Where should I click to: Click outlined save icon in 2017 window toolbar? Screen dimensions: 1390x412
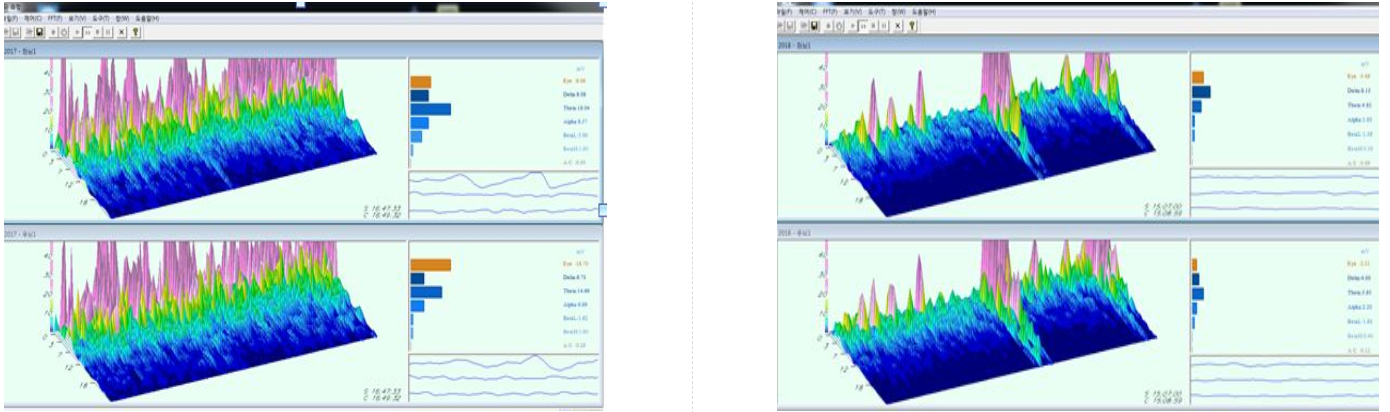coord(15,32)
